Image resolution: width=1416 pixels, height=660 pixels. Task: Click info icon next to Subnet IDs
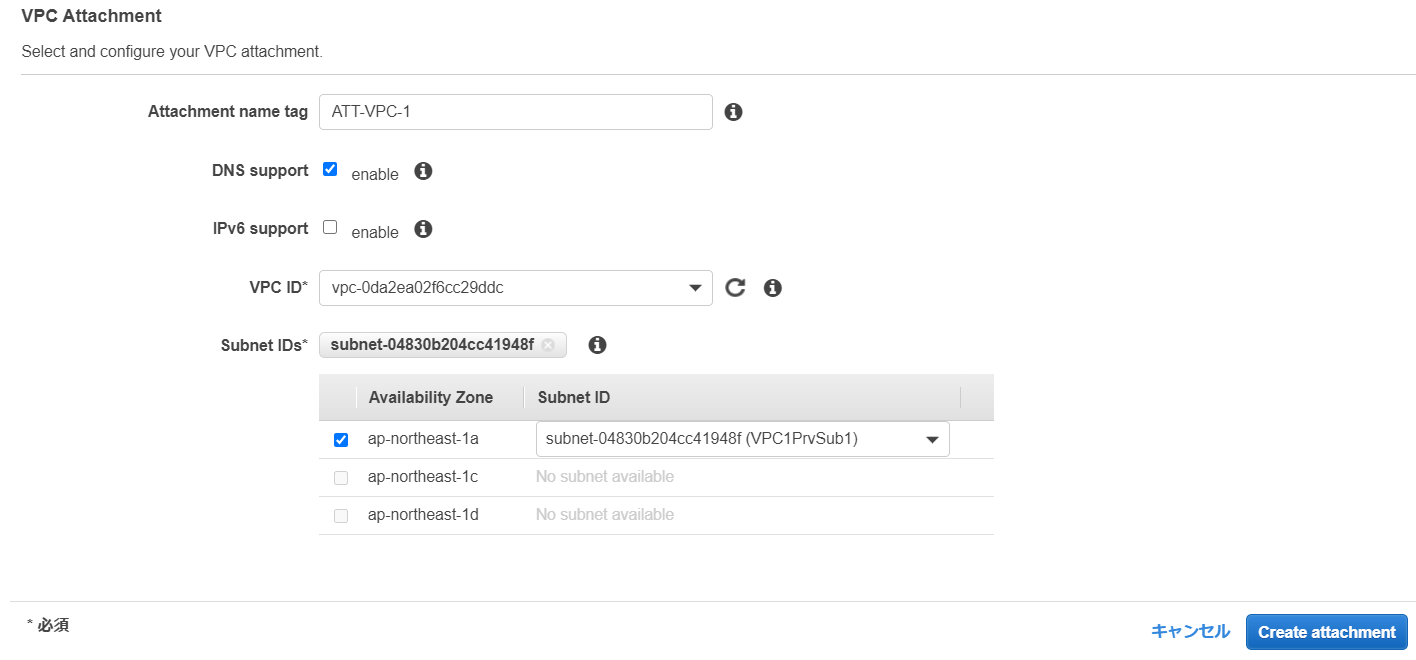coord(597,345)
